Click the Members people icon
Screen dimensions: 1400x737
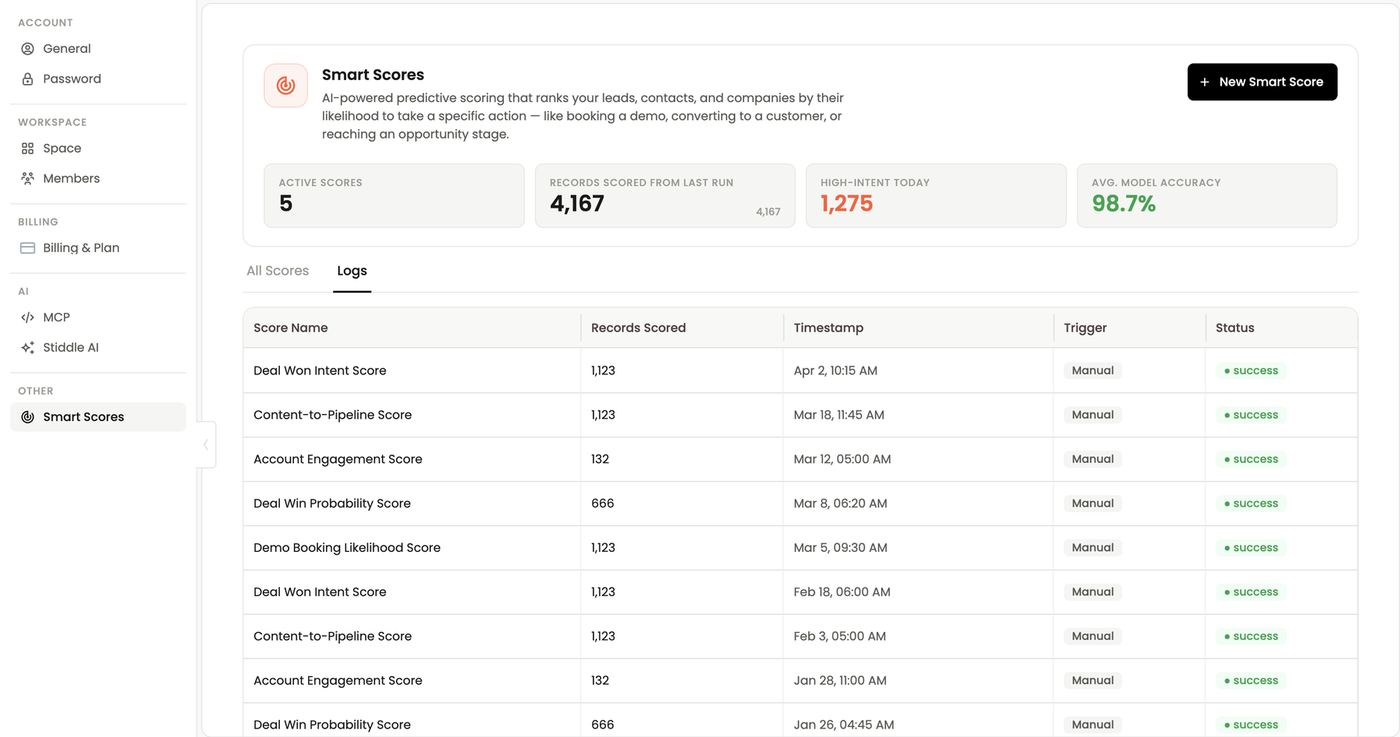pyautogui.click(x=28, y=178)
